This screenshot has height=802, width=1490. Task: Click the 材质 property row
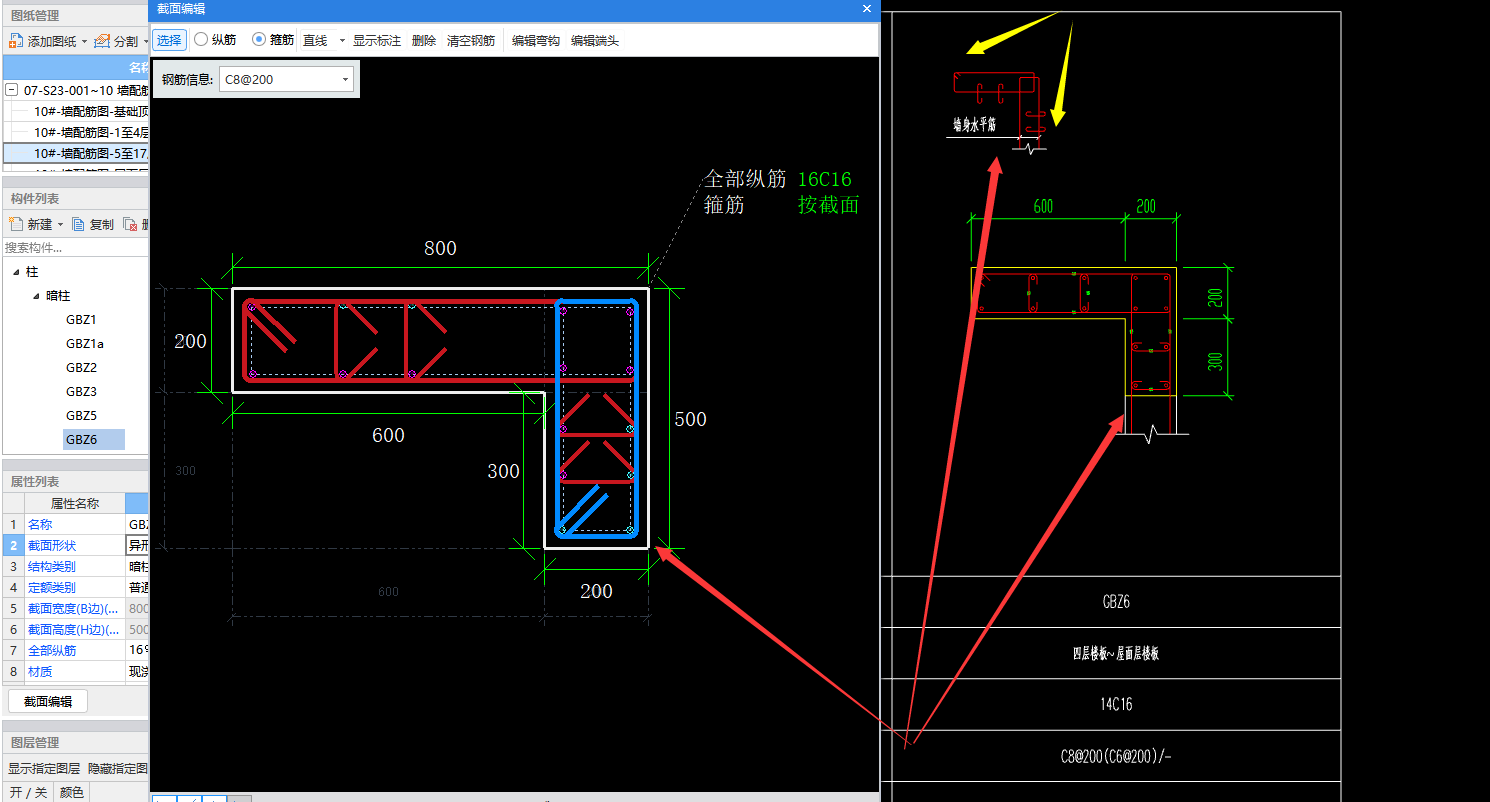[x=75, y=671]
